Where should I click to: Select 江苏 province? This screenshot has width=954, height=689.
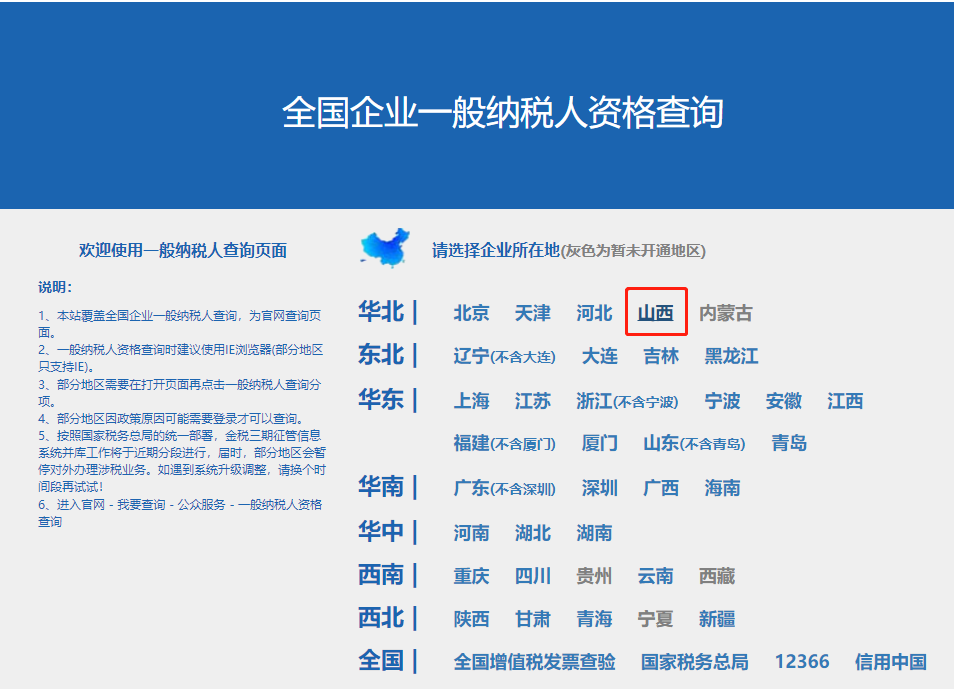(x=533, y=400)
